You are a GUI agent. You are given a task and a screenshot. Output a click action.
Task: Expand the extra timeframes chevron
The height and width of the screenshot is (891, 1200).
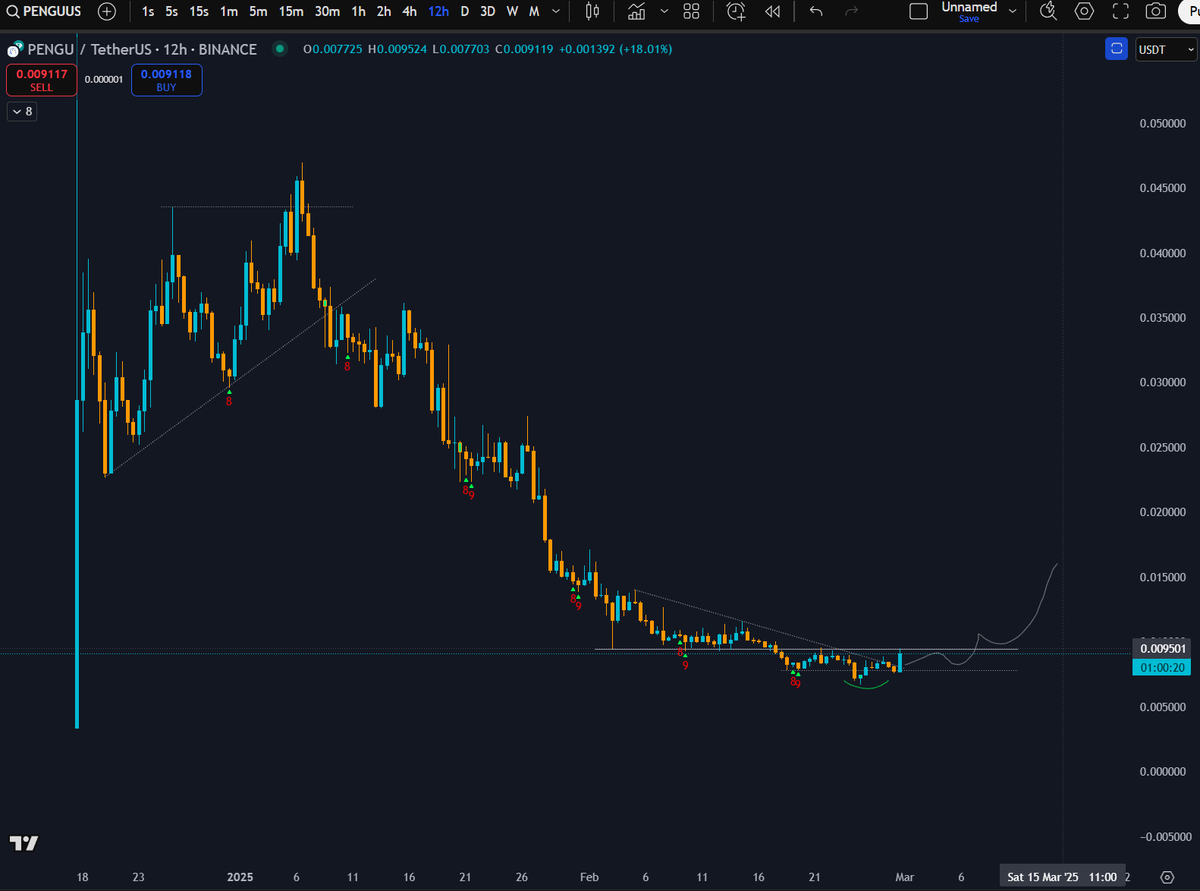(x=555, y=12)
